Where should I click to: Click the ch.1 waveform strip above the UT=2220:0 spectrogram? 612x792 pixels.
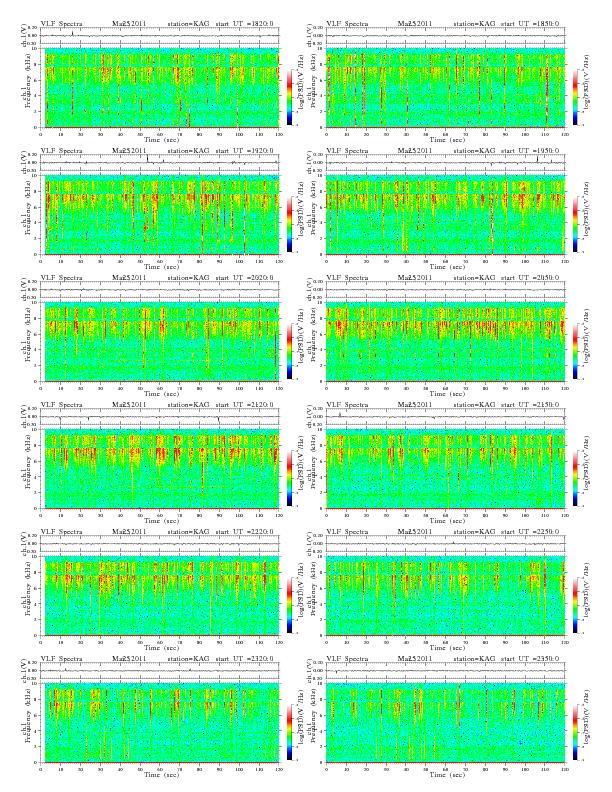(160, 544)
